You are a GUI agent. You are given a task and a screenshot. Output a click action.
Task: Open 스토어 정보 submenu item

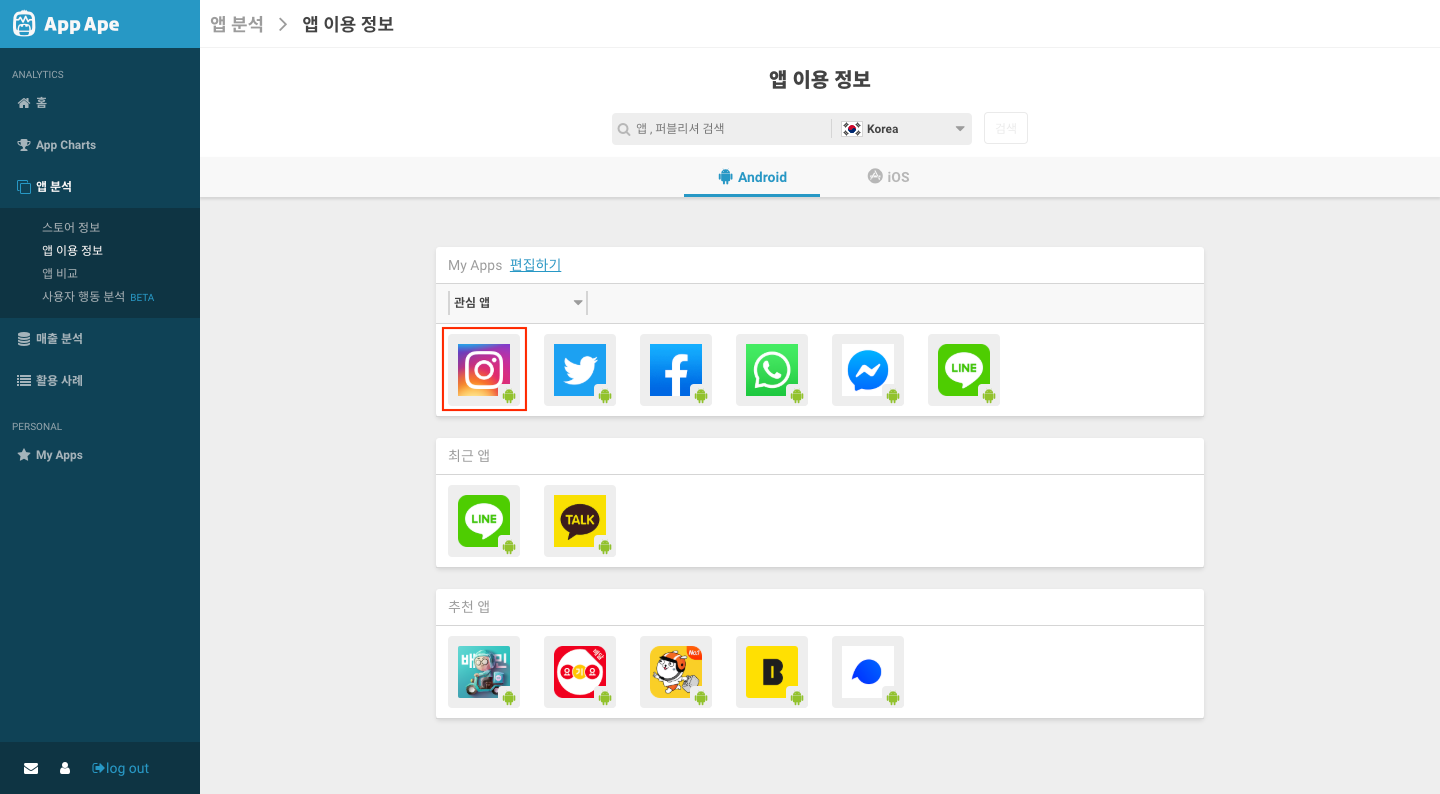[x=71, y=228]
